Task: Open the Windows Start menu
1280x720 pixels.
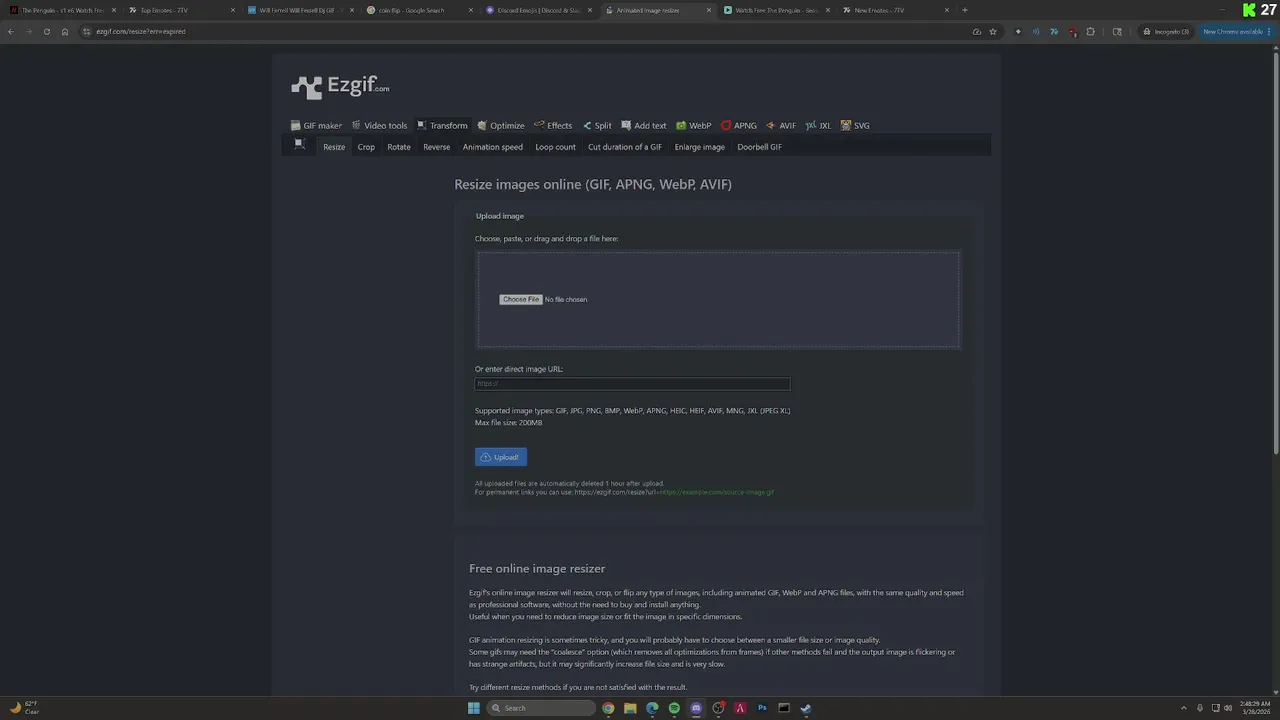Action: pos(474,708)
